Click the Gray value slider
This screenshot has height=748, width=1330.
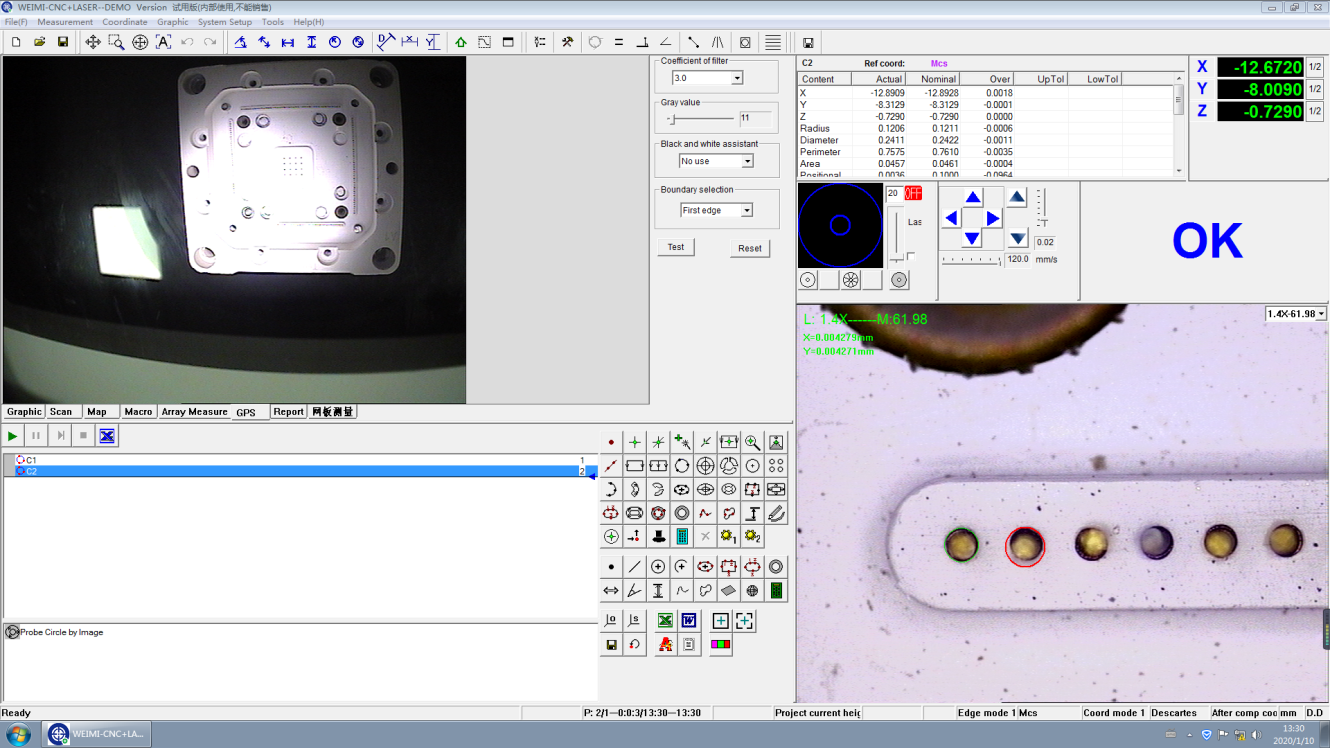point(674,119)
